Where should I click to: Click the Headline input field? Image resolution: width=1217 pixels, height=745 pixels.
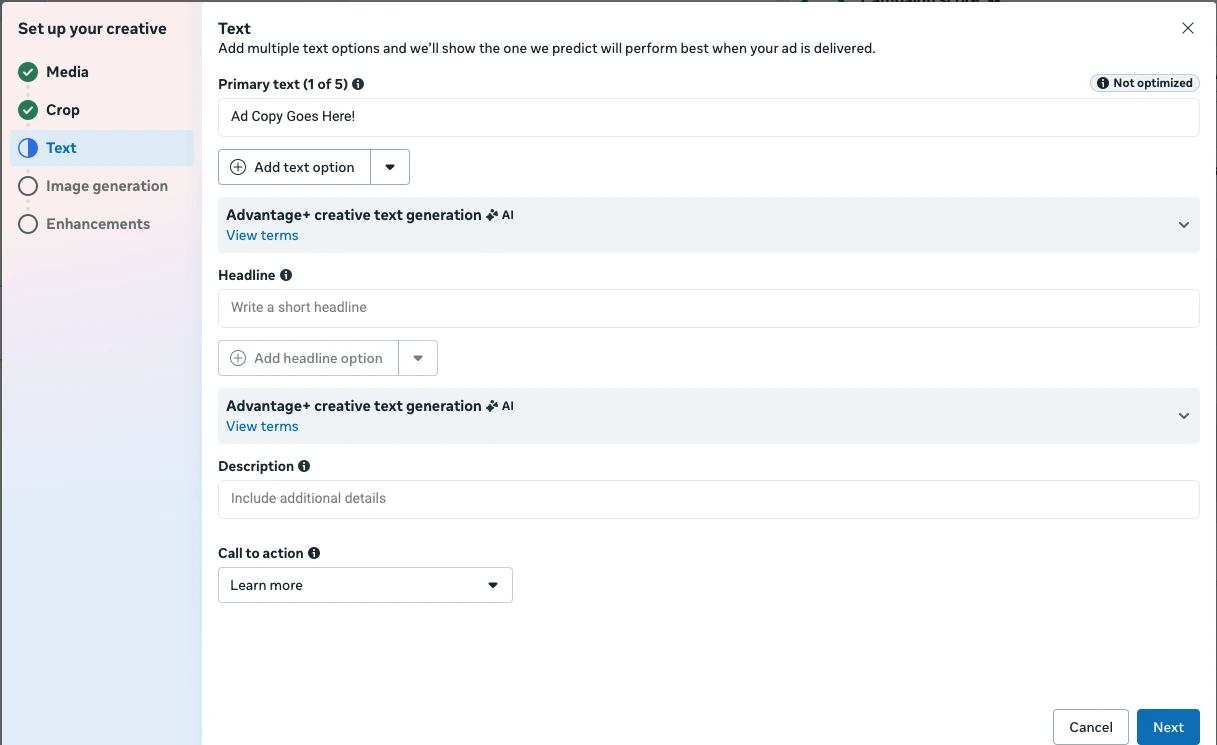pos(708,308)
